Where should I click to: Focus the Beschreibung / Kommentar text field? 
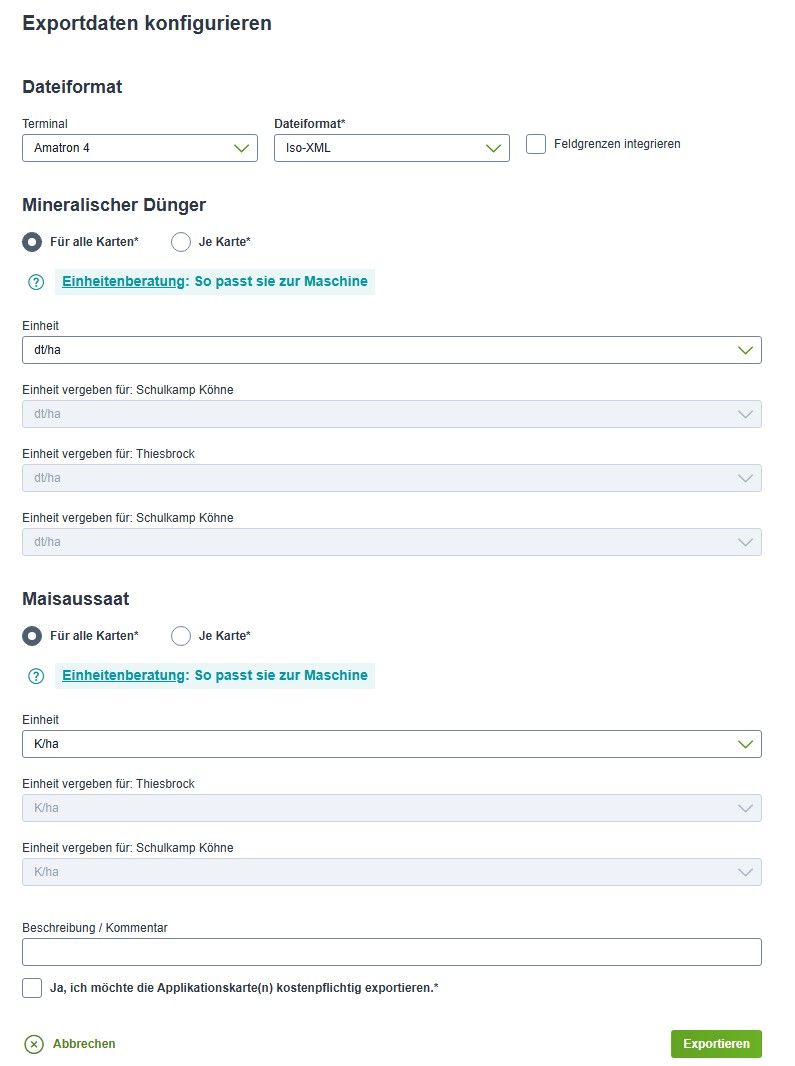pos(392,952)
